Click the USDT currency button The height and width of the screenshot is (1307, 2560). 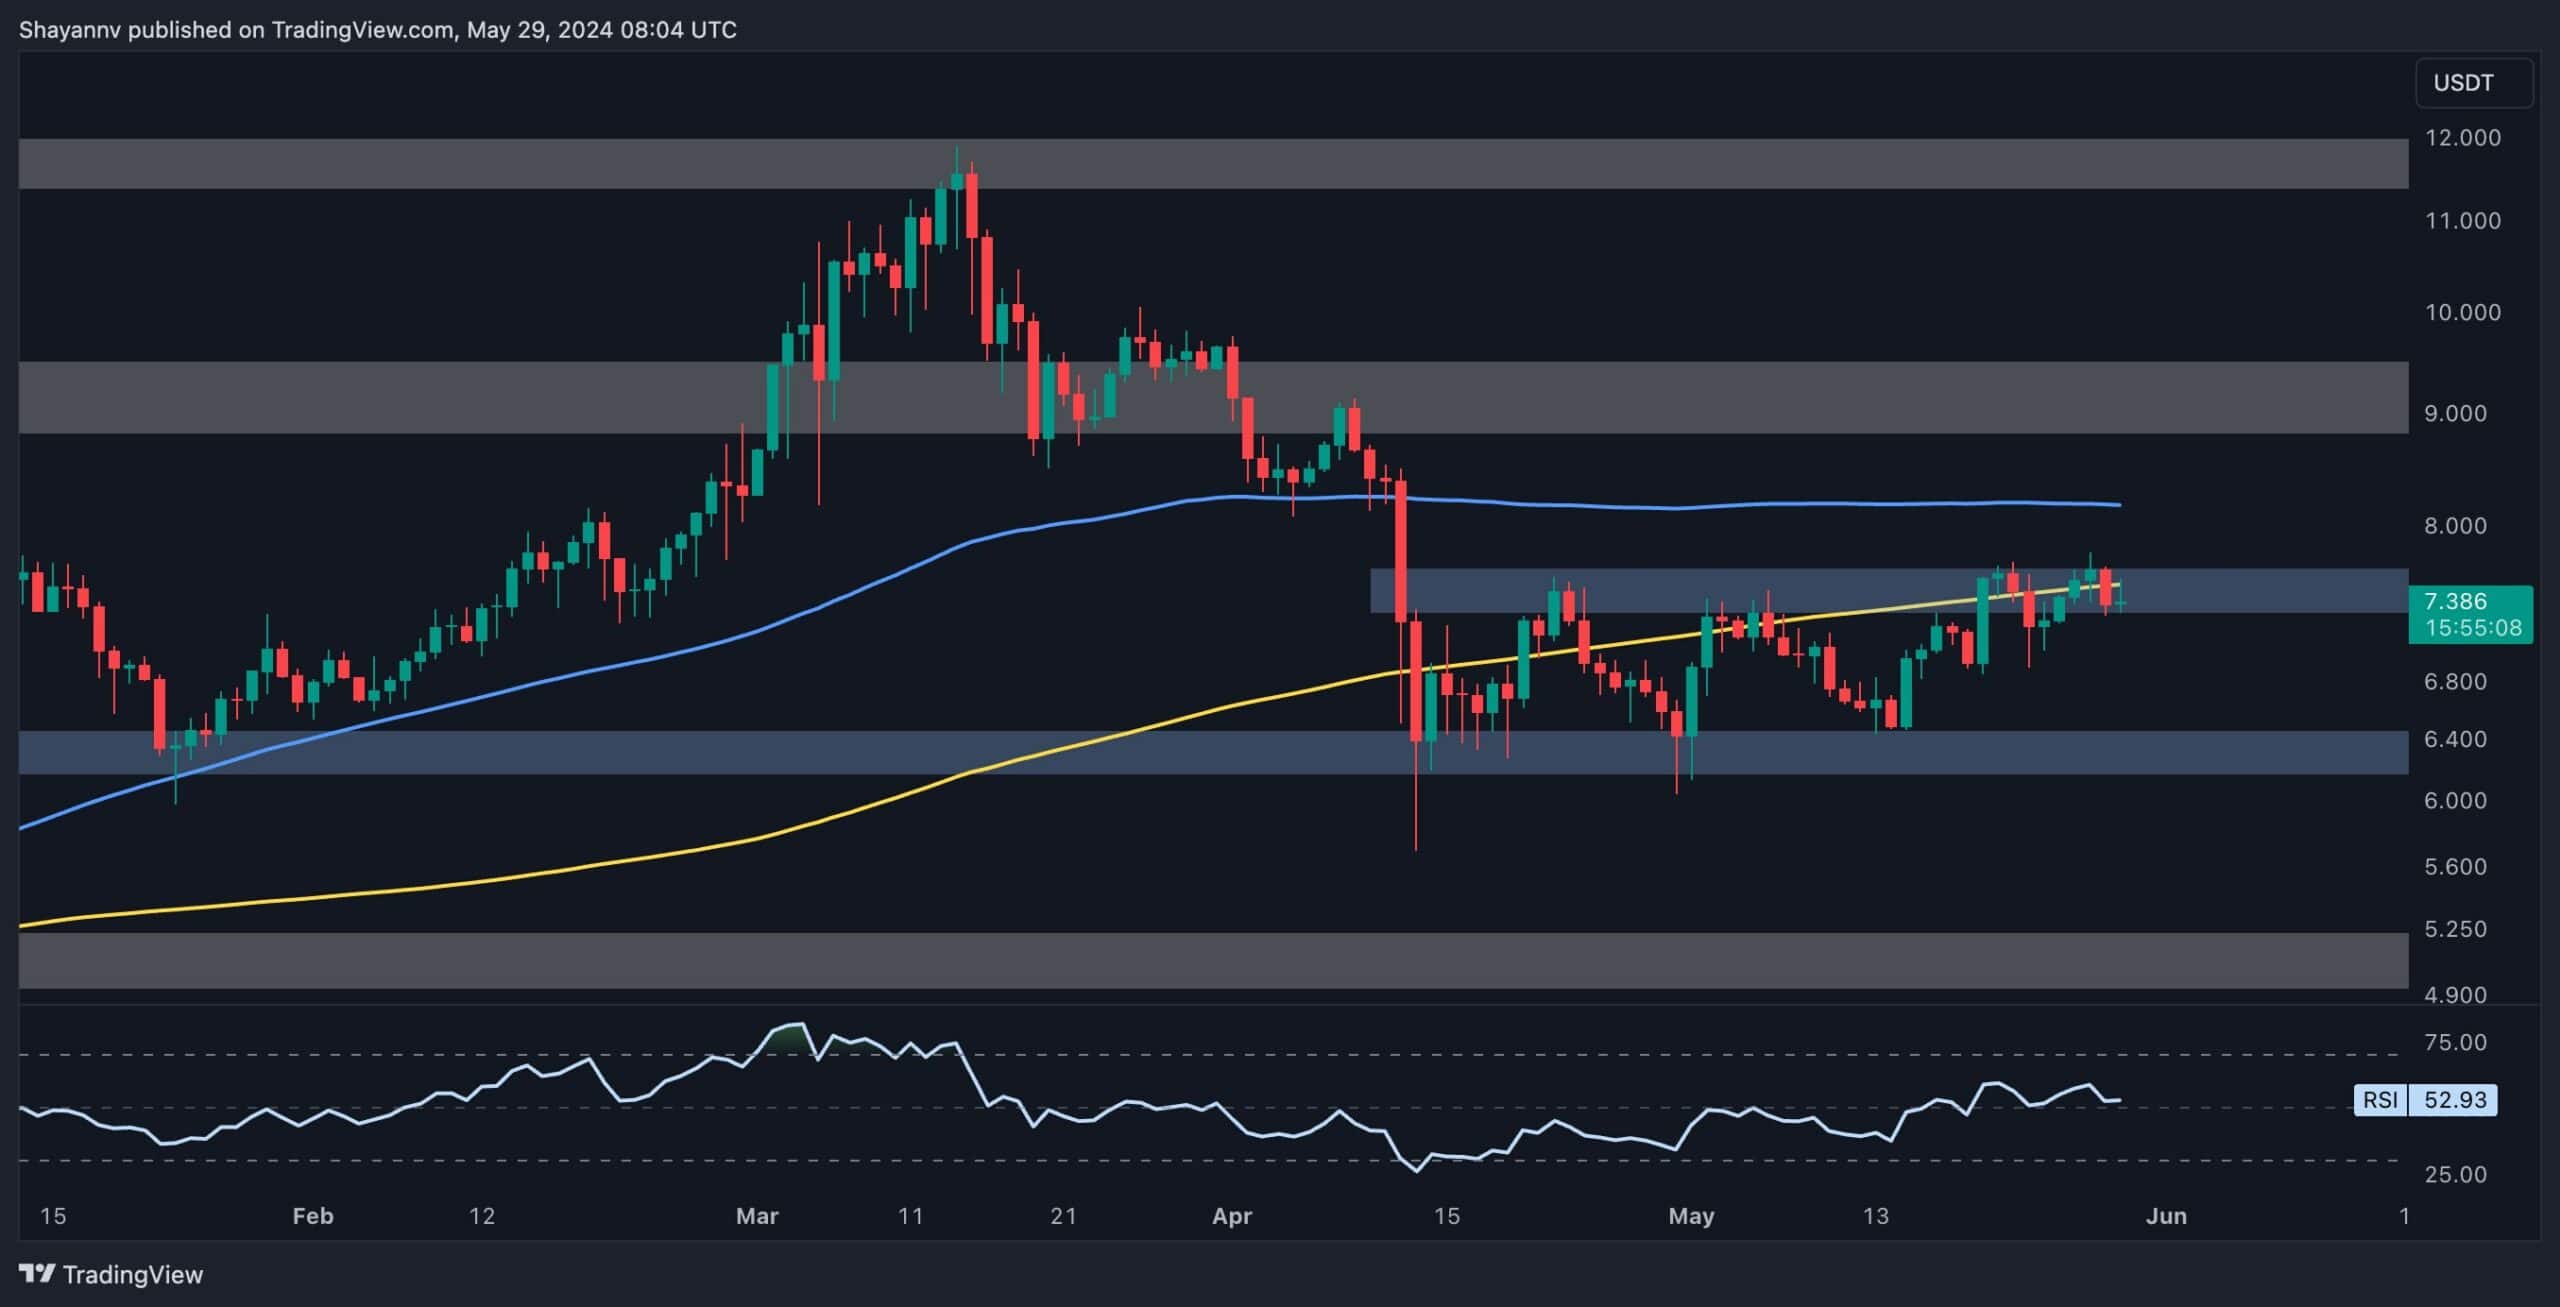(2473, 83)
